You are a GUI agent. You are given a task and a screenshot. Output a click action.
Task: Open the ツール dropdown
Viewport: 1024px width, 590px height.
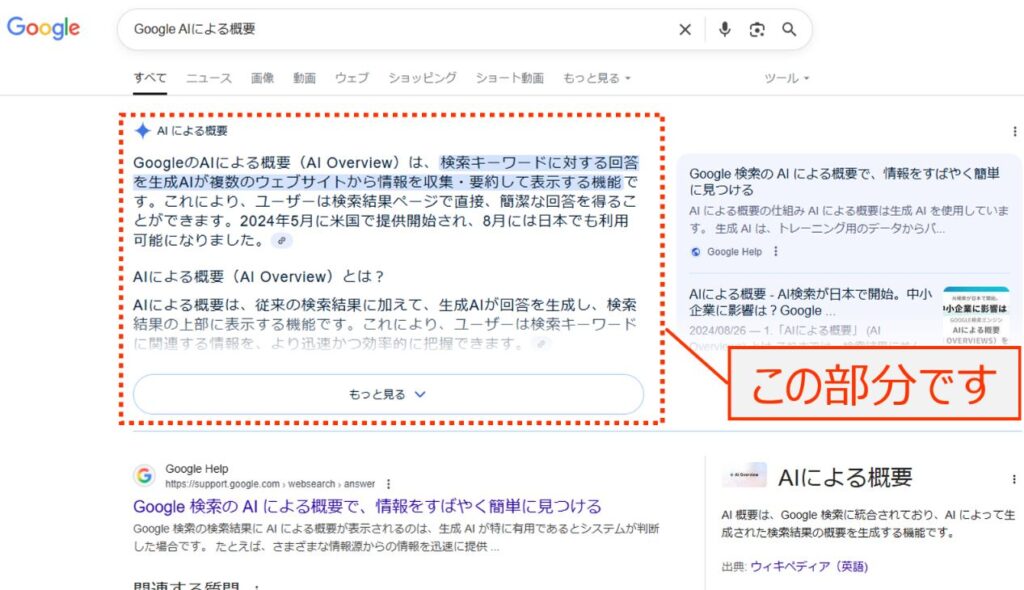(x=787, y=78)
